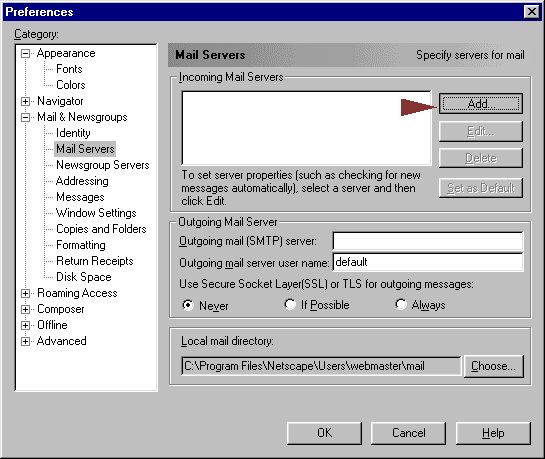Screen dimensions: 545x459
Task: Go to the Fonts settings
Action: point(69,69)
